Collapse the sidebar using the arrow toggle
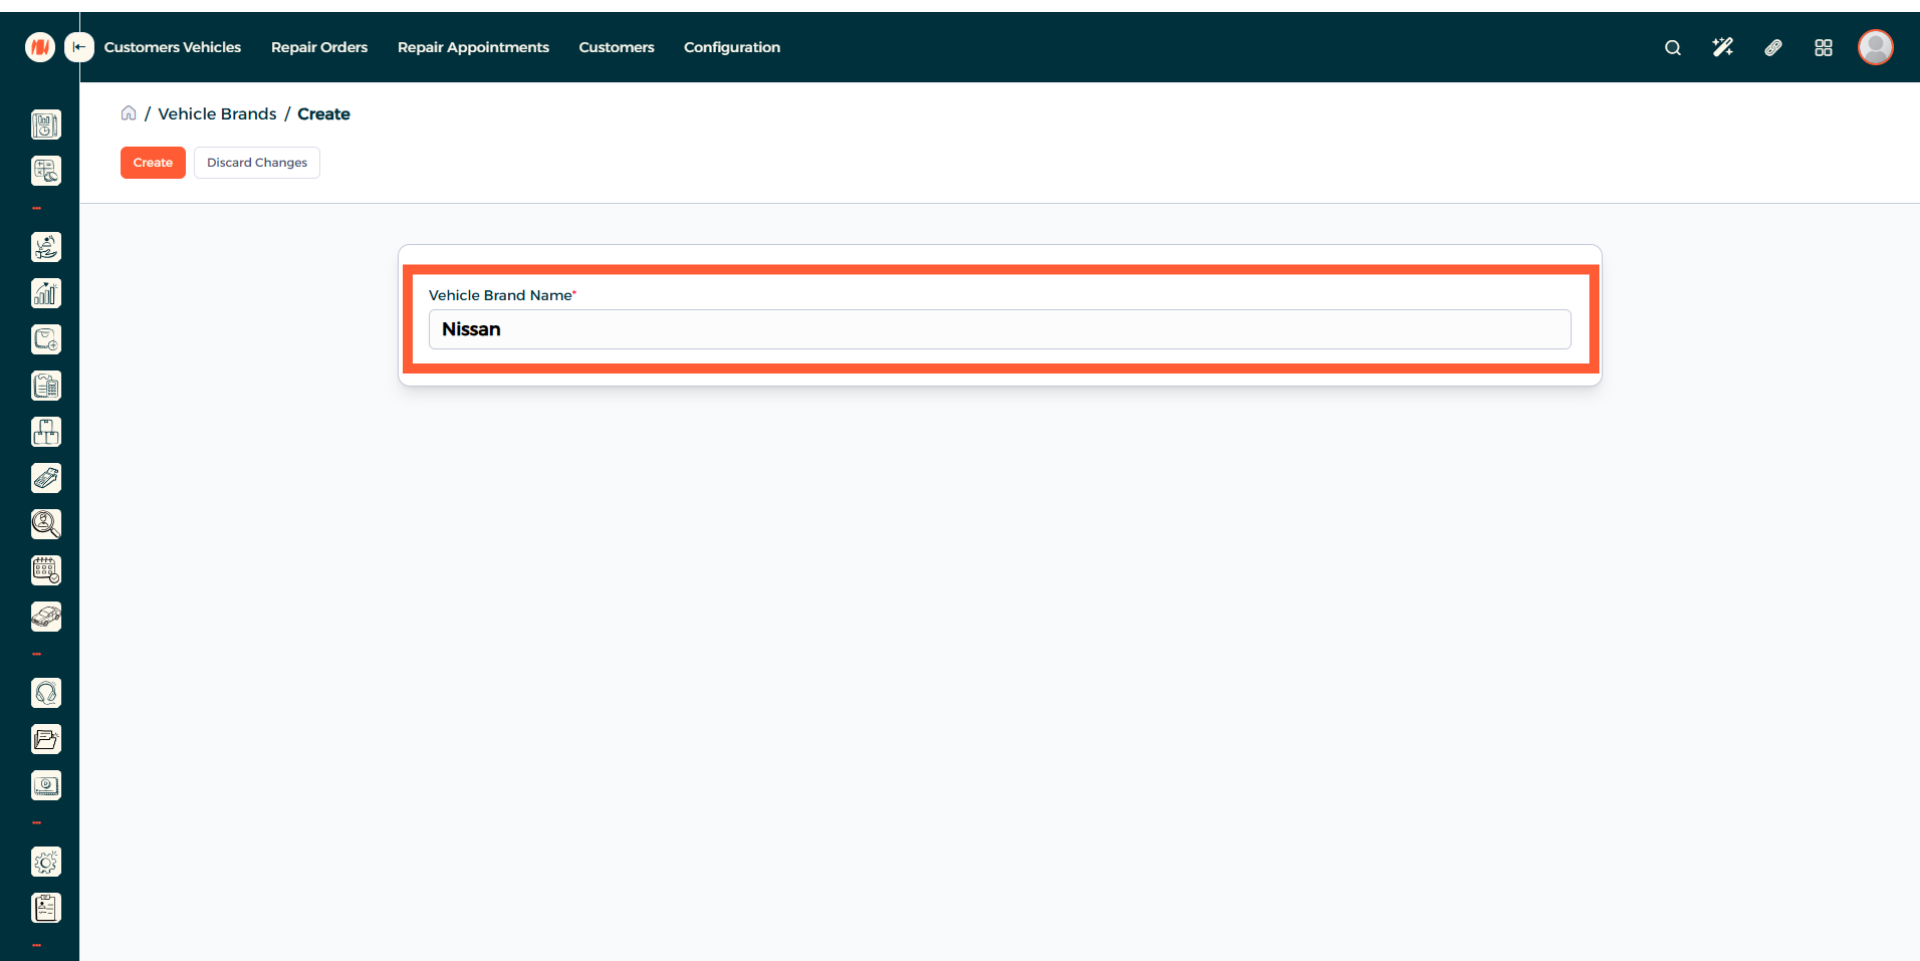 coord(79,47)
